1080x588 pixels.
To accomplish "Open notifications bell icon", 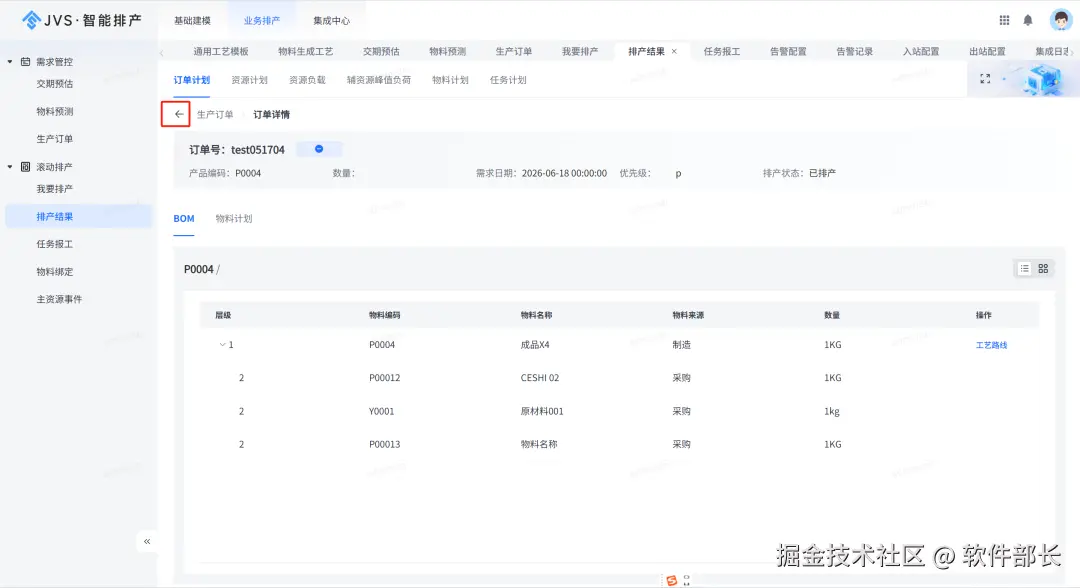I will pos(1028,21).
